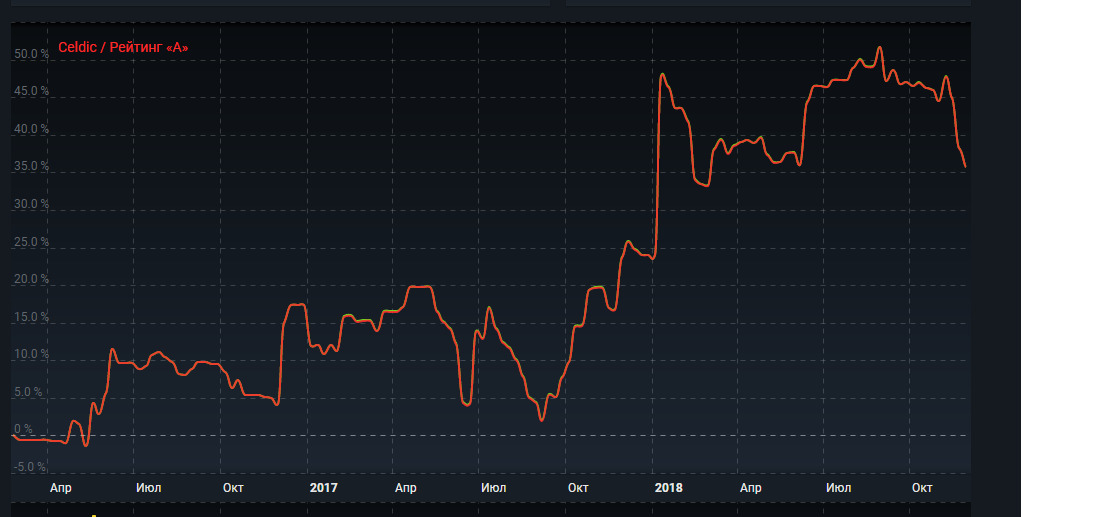The height and width of the screenshot is (517, 1100).
Task: Click the final endpoint of the orange line
Action: point(965,166)
